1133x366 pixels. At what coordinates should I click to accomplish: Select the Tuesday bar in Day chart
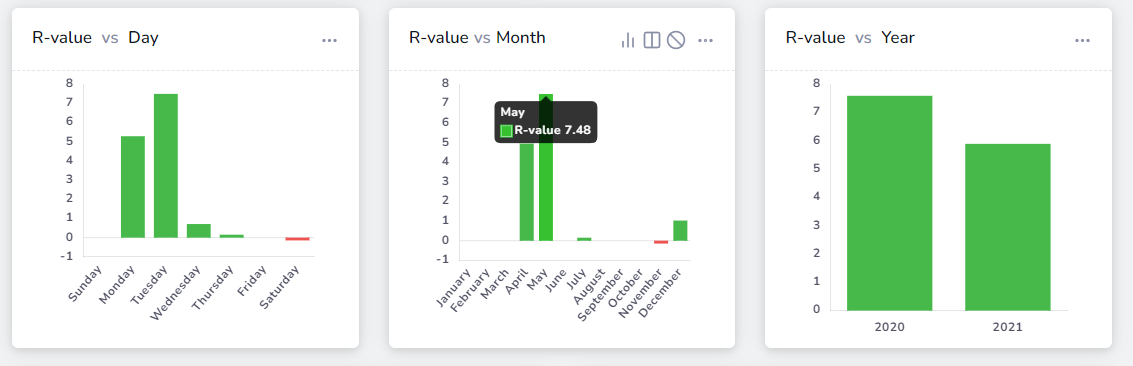pyautogui.click(x=165, y=165)
